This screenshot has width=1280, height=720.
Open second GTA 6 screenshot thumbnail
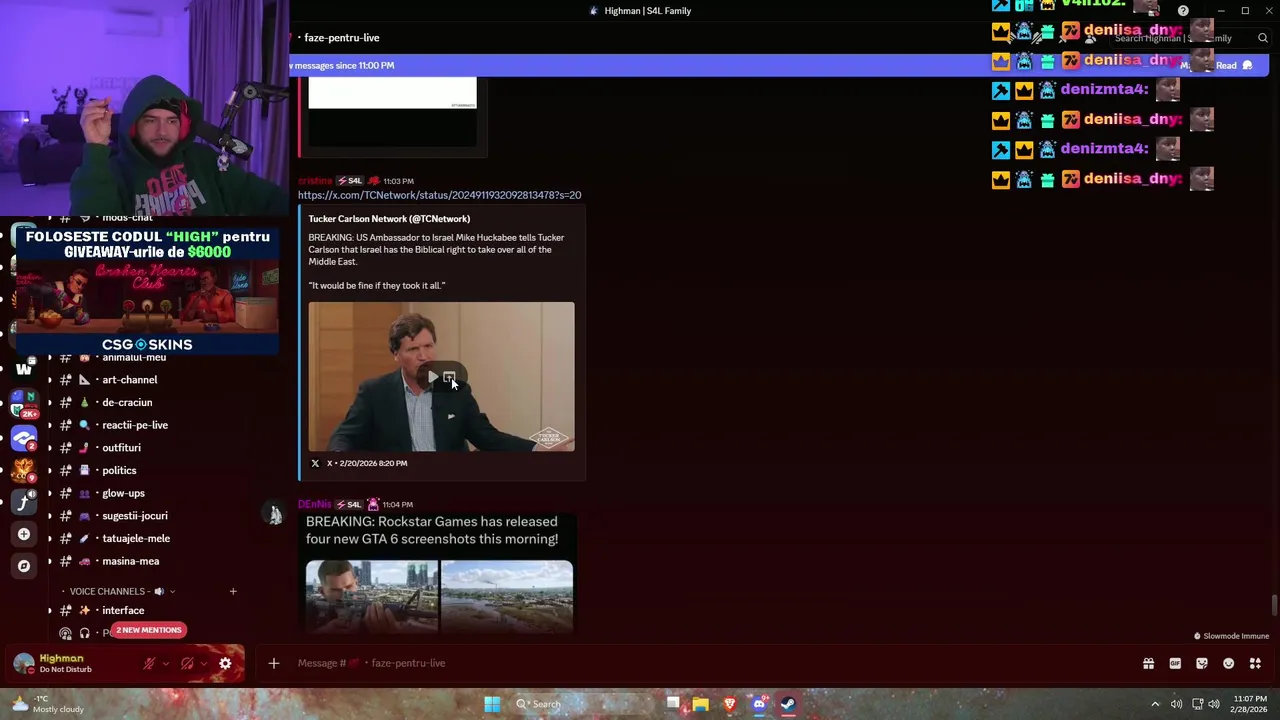507,597
